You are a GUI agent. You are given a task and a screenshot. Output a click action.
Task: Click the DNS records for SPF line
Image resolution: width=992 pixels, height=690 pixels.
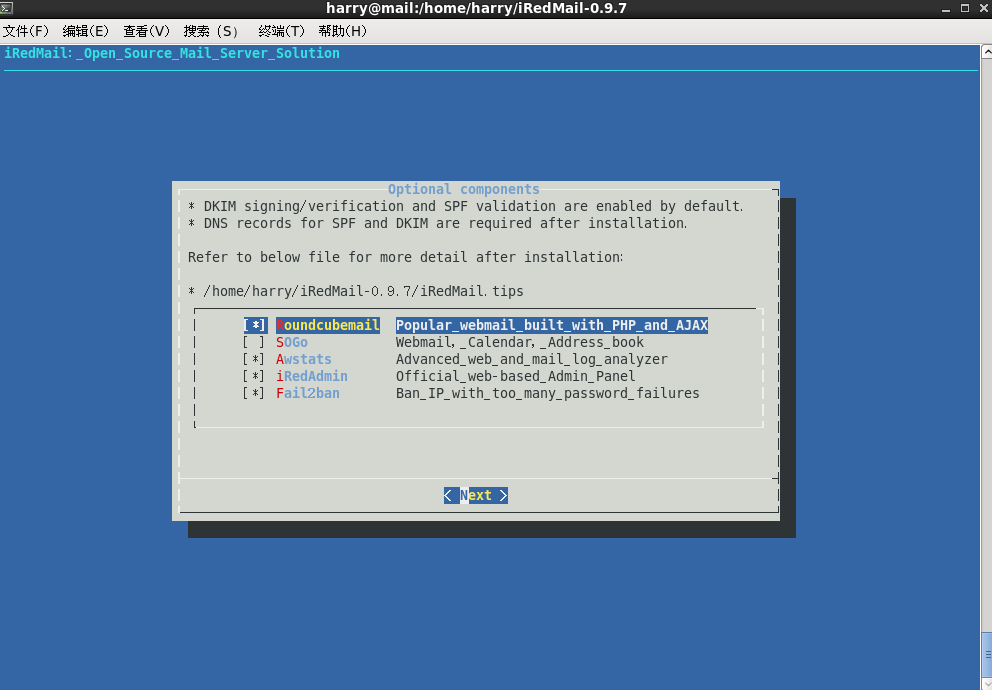point(437,223)
